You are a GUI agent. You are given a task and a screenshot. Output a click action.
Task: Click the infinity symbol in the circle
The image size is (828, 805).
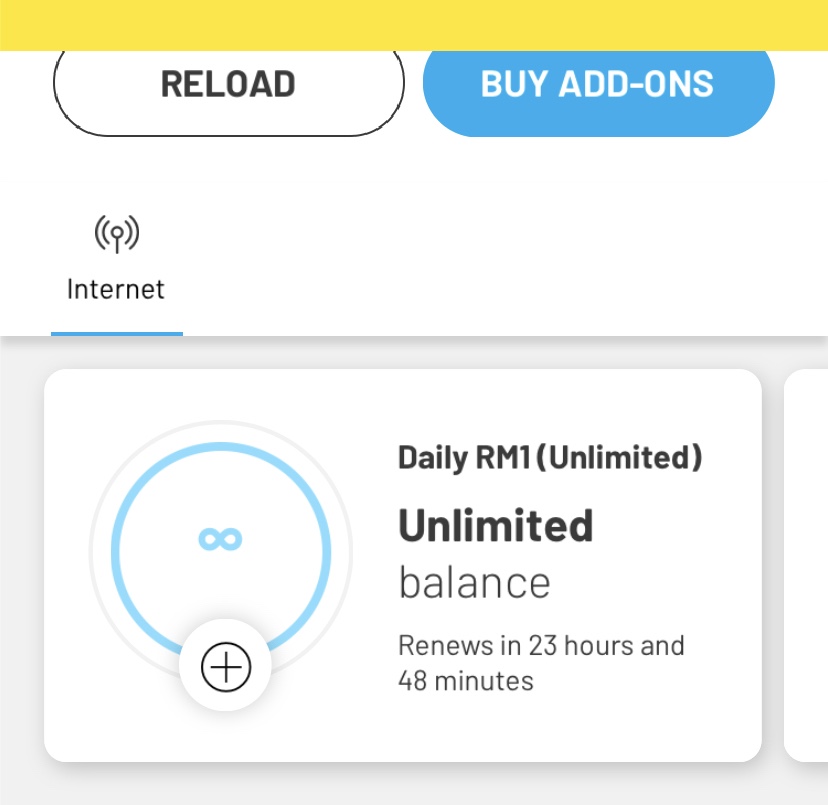coord(220,539)
